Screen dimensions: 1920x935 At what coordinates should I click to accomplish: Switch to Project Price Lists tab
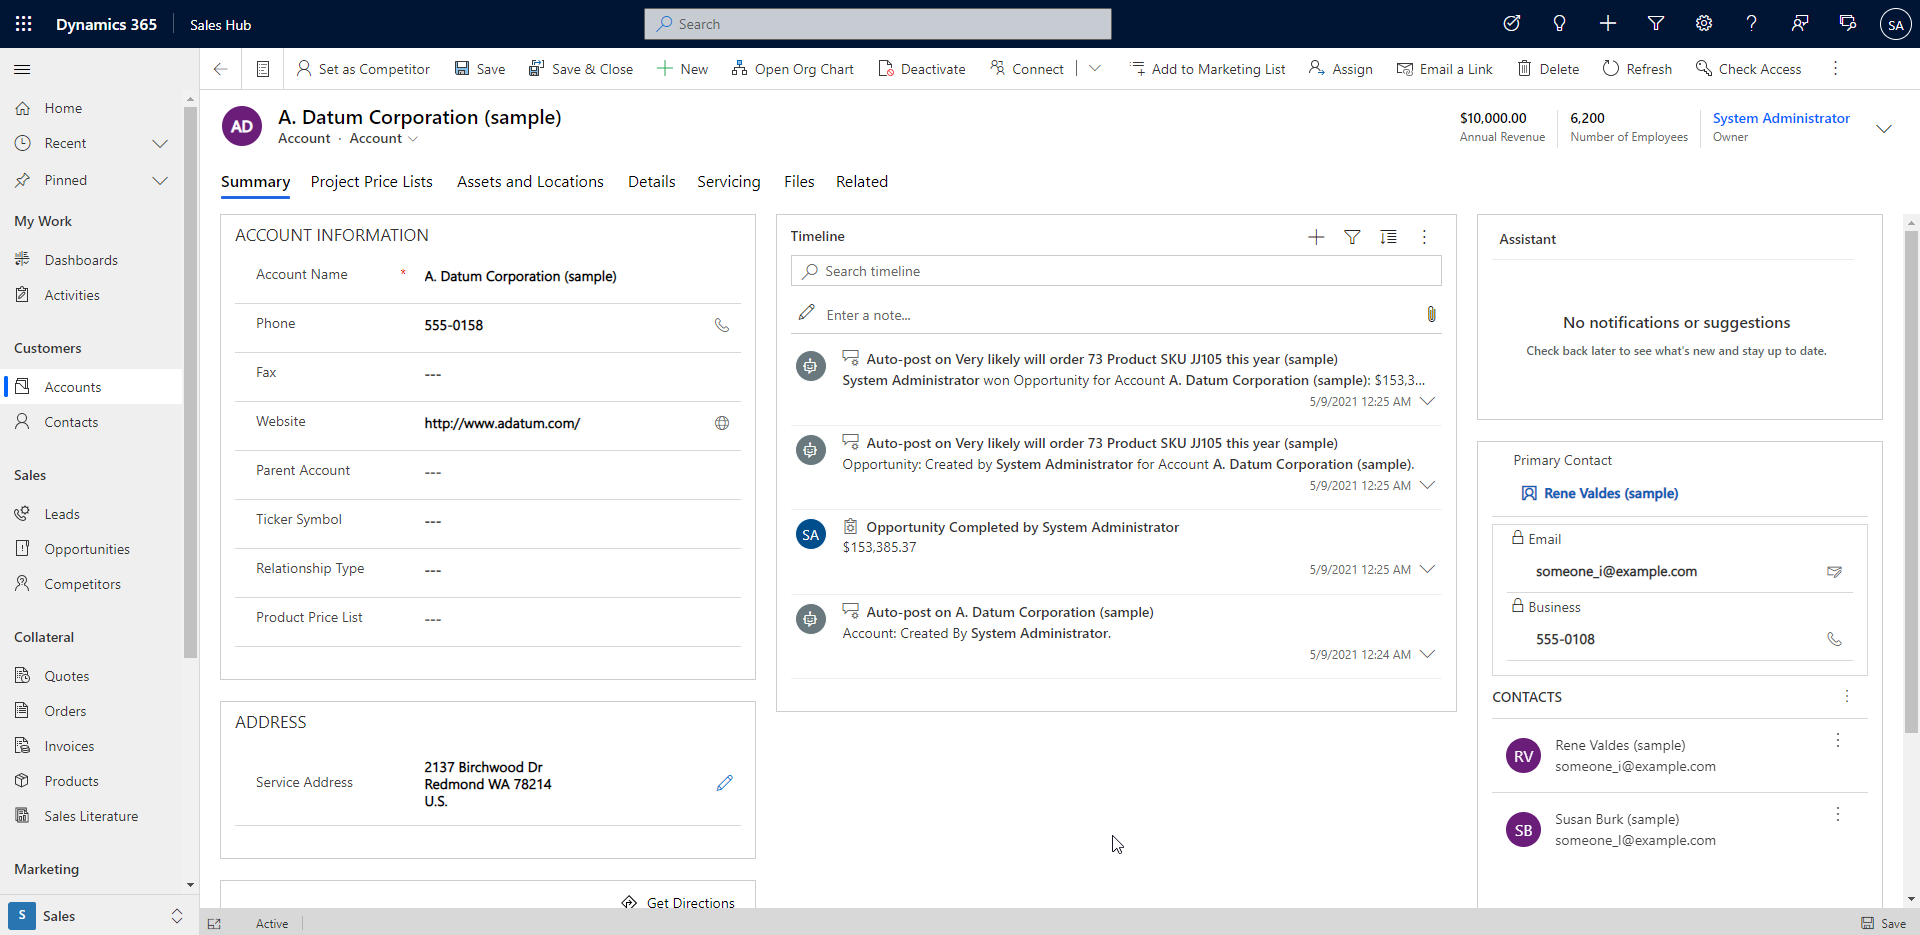[x=371, y=182]
